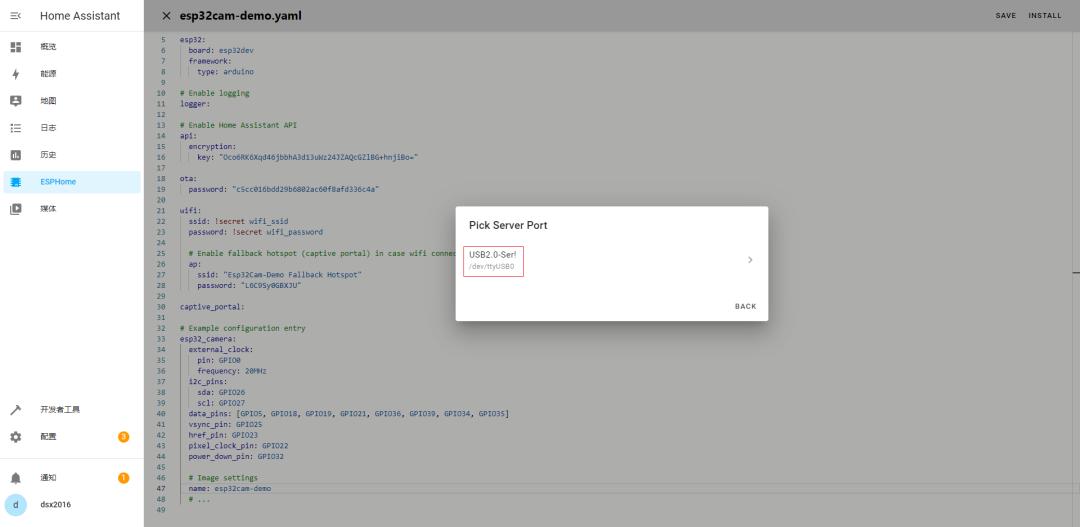Click the 地图 map icon
This screenshot has height=527, width=1080.
(15, 101)
